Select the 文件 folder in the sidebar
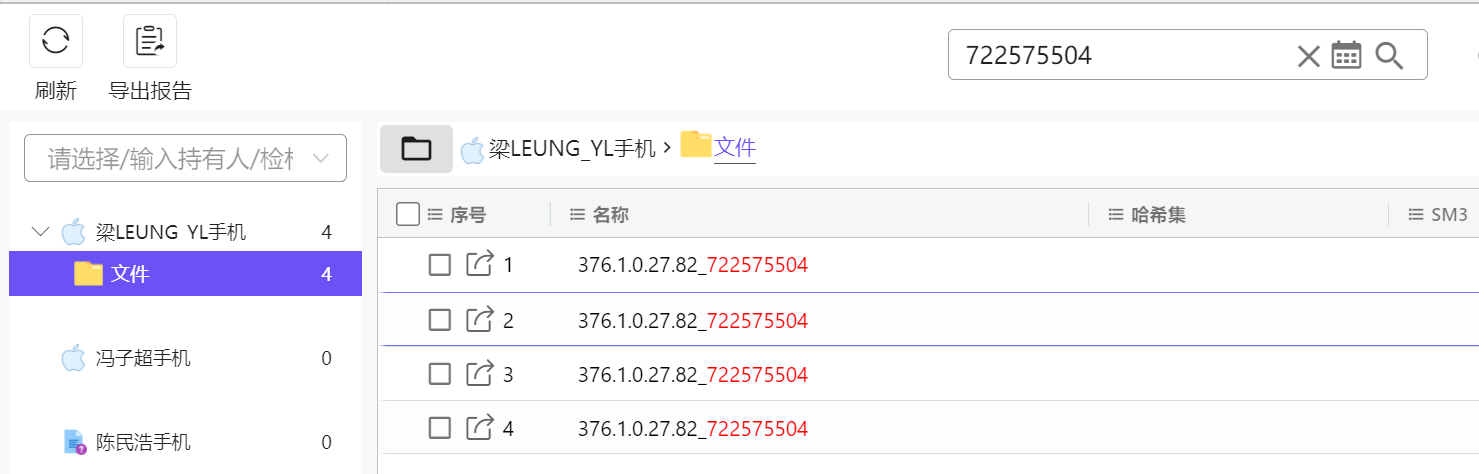 tap(130, 274)
